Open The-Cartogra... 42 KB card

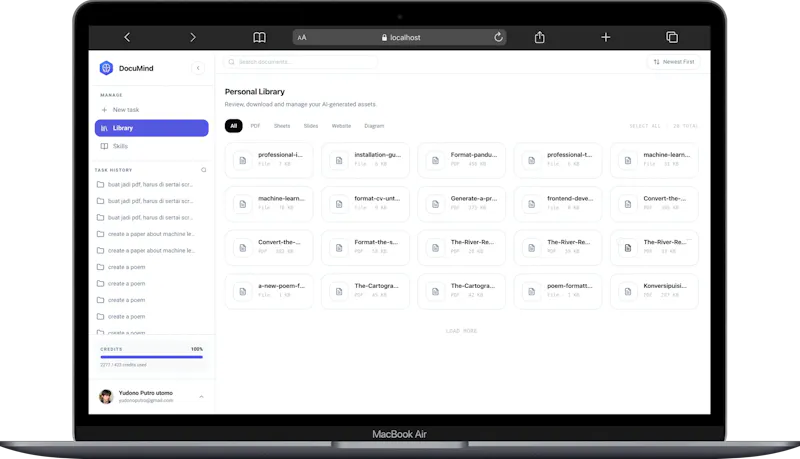click(461, 292)
